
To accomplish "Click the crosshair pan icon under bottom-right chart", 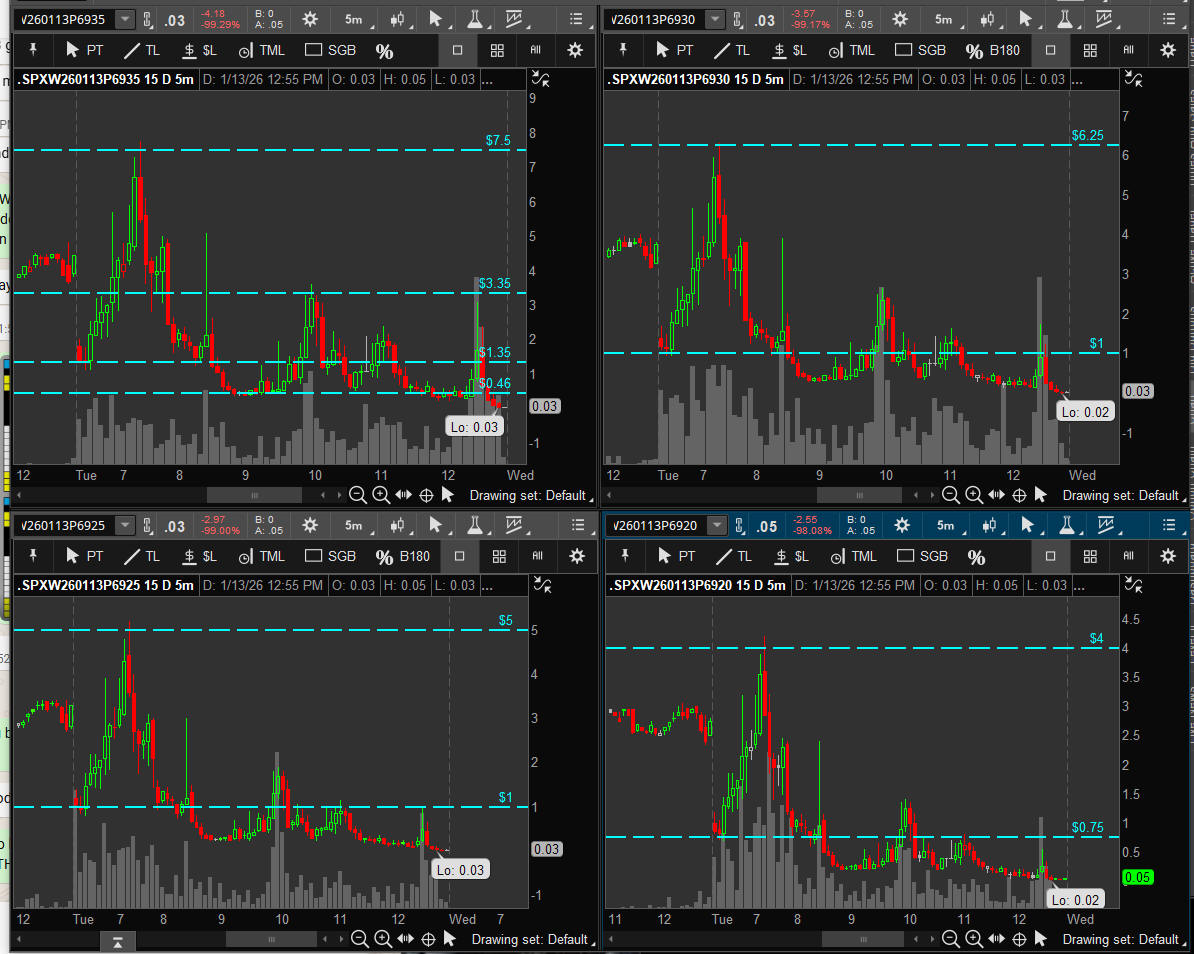I will 1019,939.
